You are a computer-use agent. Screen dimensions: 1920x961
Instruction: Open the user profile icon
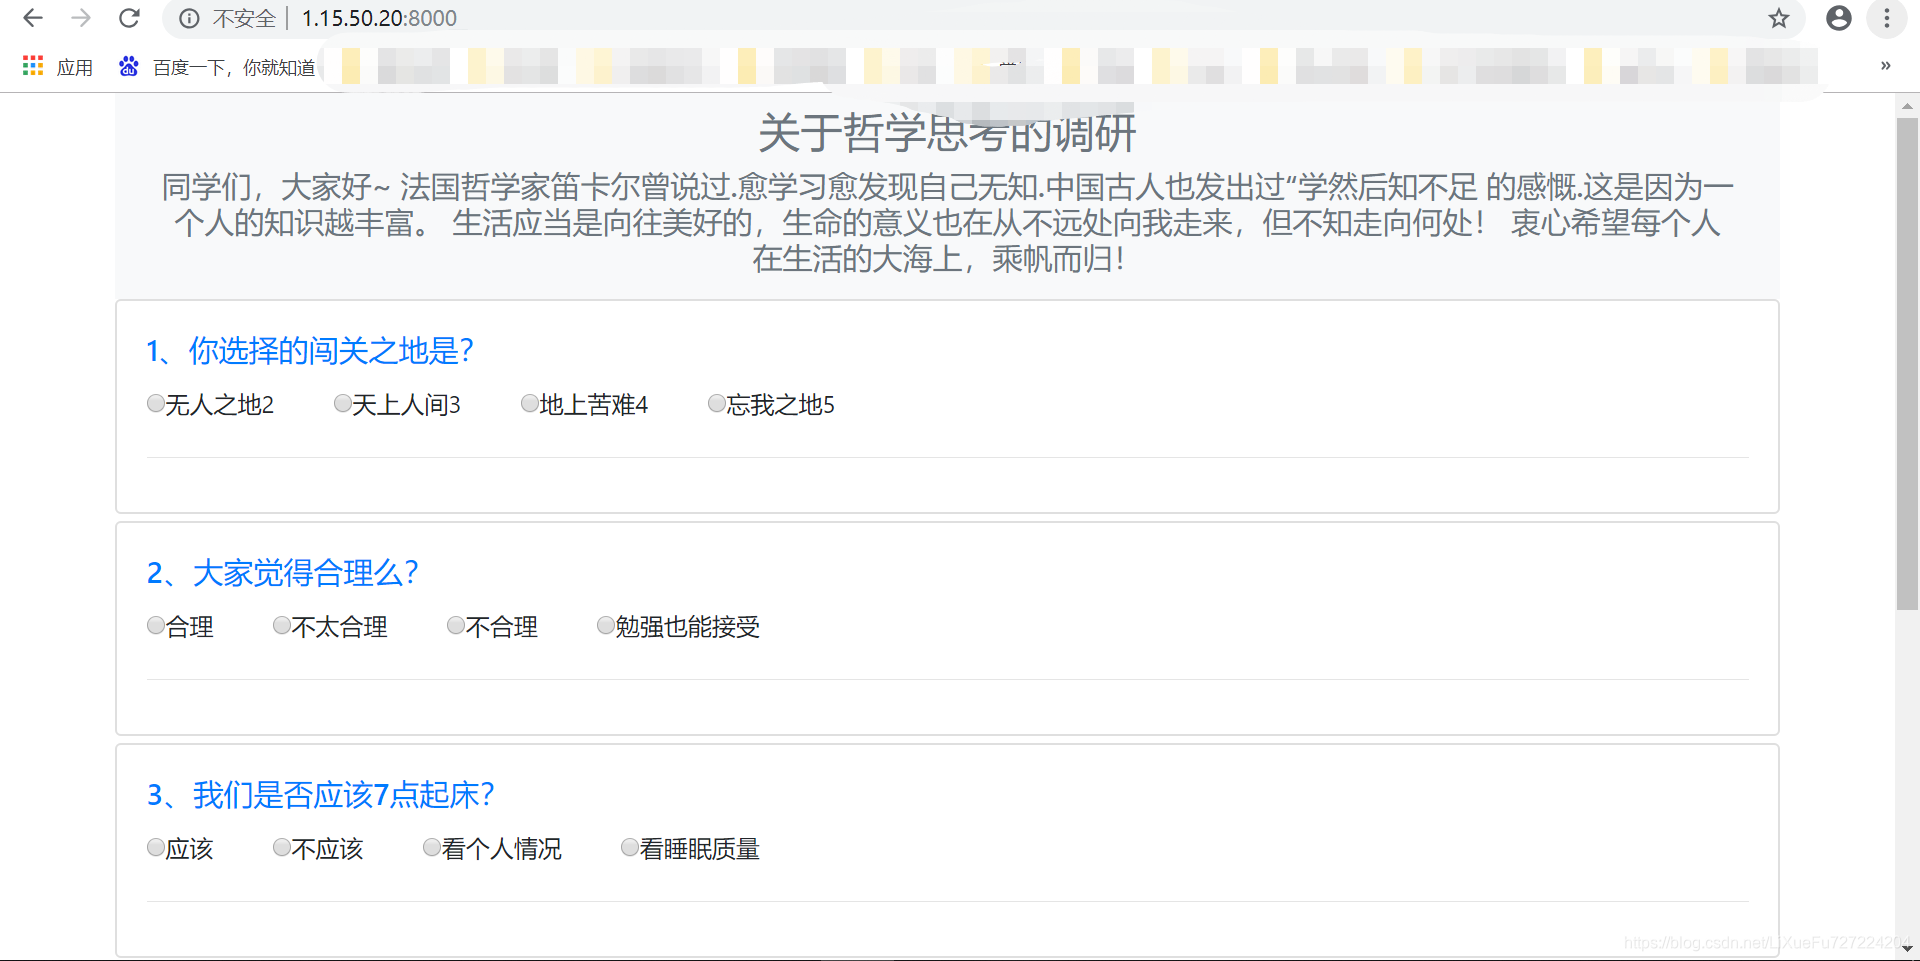tap(1838, 18)
